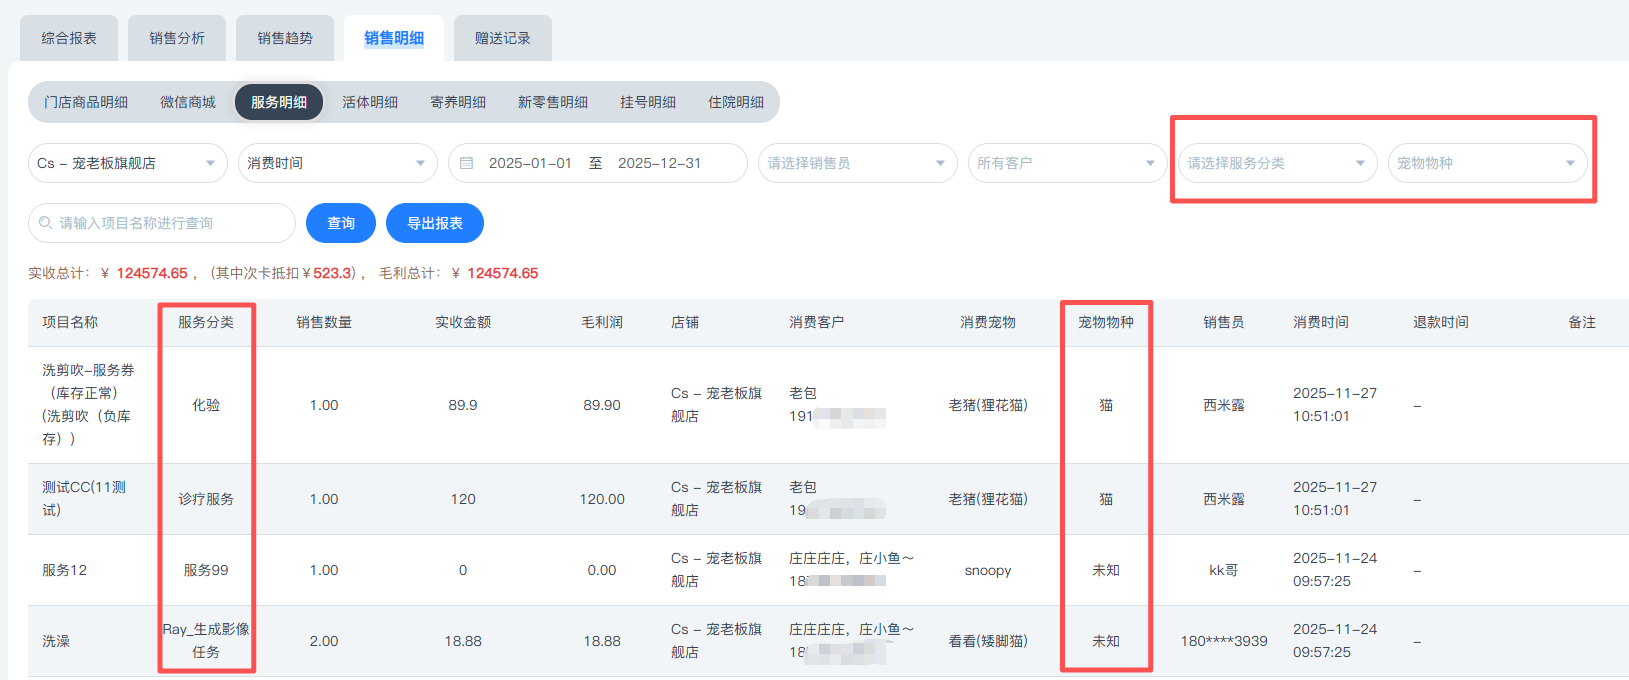The image size is (1629, 680).
Task: Open the 请选择销售员 salesperson dropdown
Action: tap(856, 163)
